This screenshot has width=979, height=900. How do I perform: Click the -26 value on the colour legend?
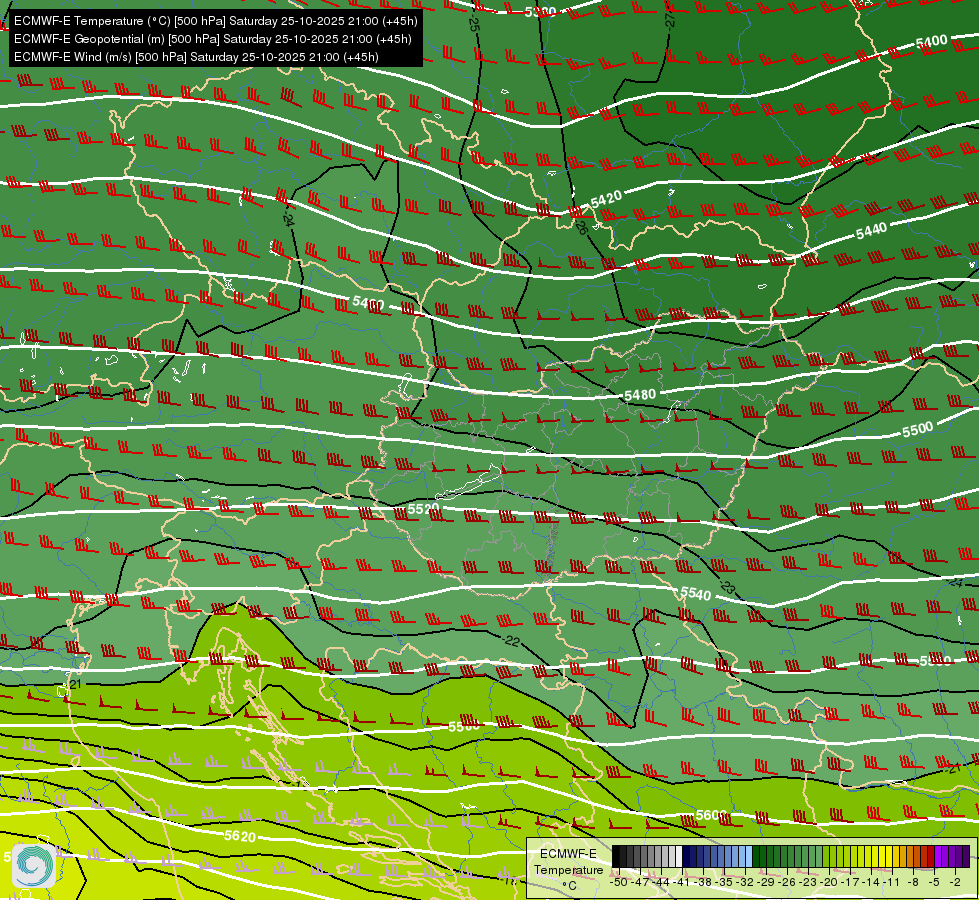[787, 882]
